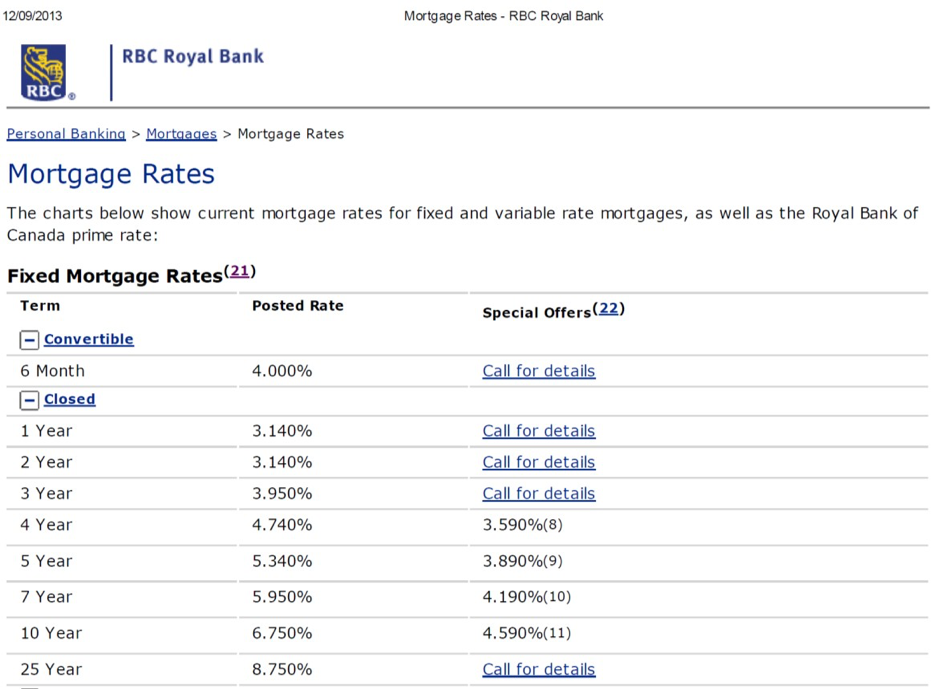Select the 6.750% posted rate
Image resolution: width=939 pixels, height=689 pixels.
(x=282, y=633)
